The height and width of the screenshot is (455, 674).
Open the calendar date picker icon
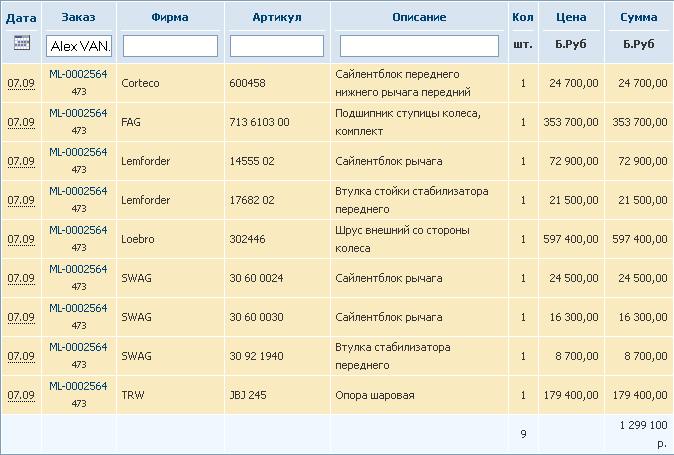tap(21, 43)
